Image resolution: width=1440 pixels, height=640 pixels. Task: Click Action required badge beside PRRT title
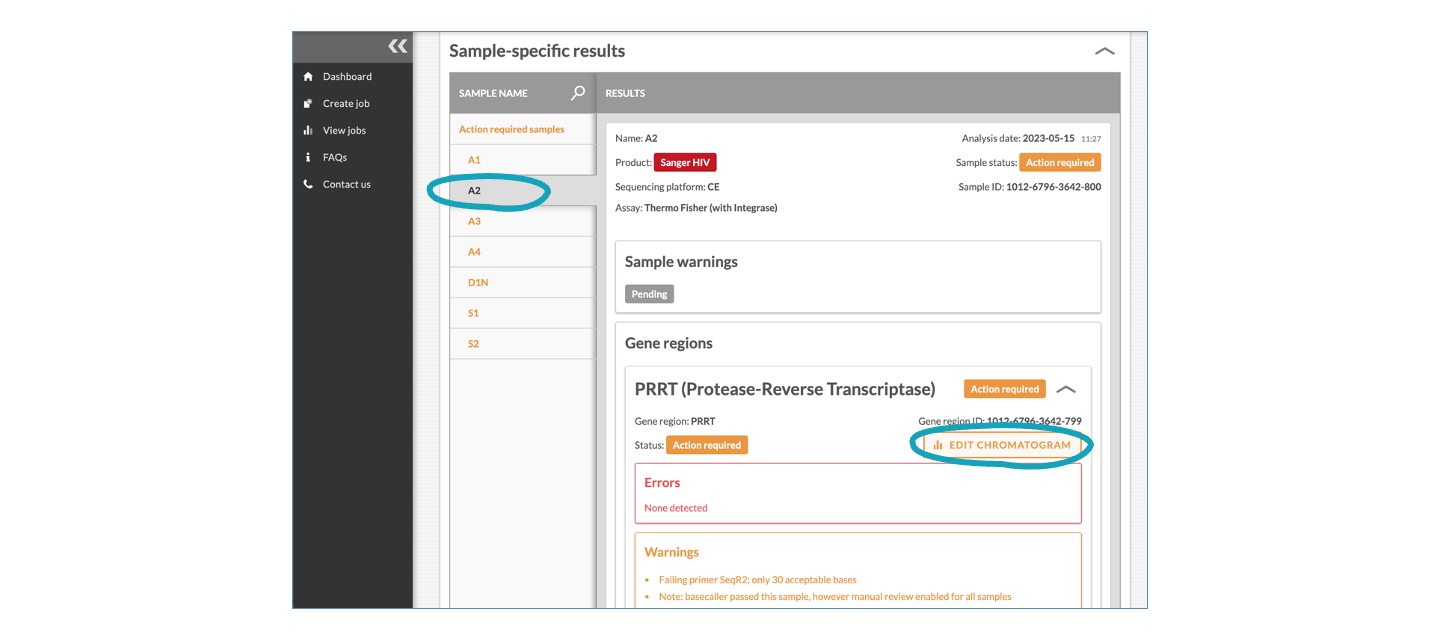coord(1005,389)
